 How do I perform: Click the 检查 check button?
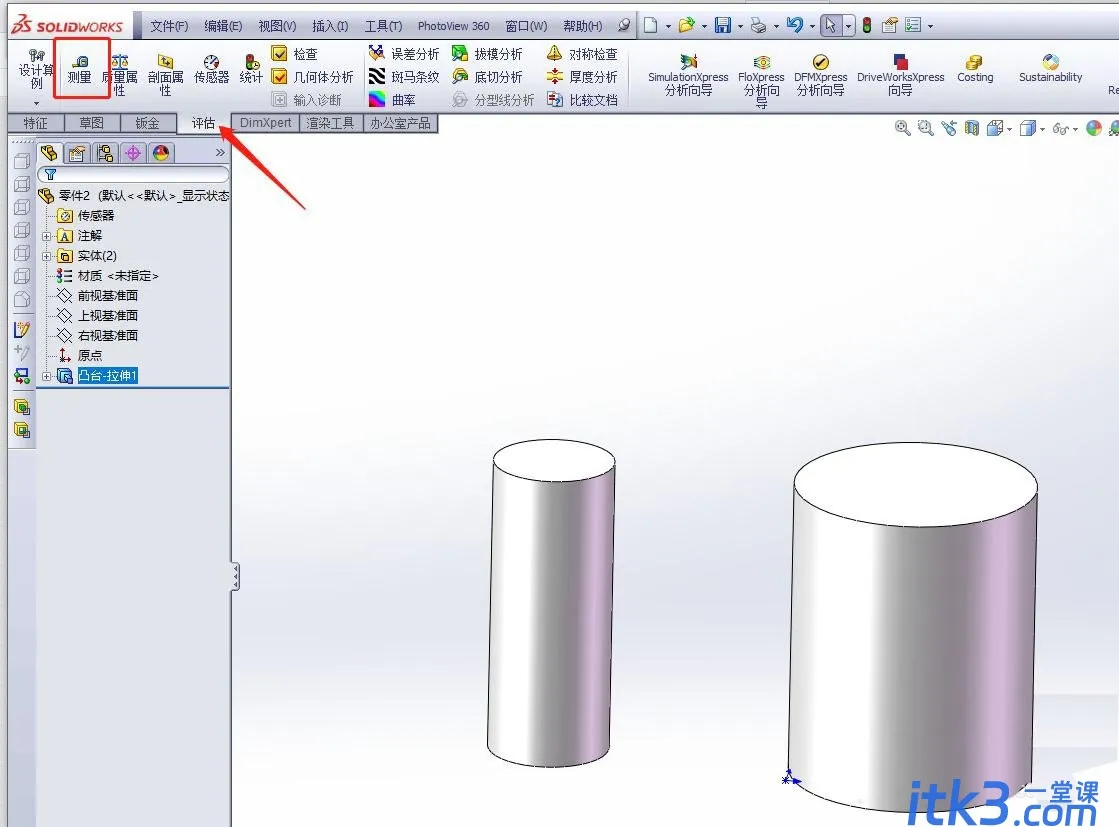(295, 54)
